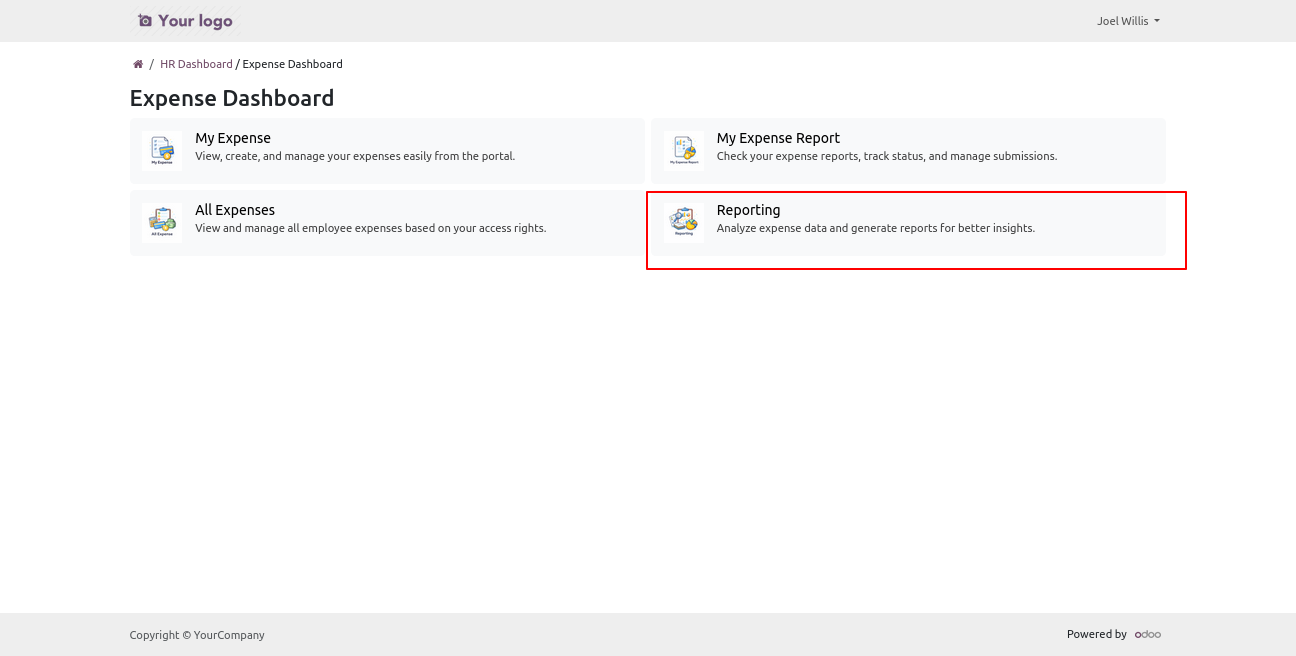Image resolution: width=1296 pixels, height=656 pixels.
Task: Open the My Expense title link
Action: click(233, 138)
